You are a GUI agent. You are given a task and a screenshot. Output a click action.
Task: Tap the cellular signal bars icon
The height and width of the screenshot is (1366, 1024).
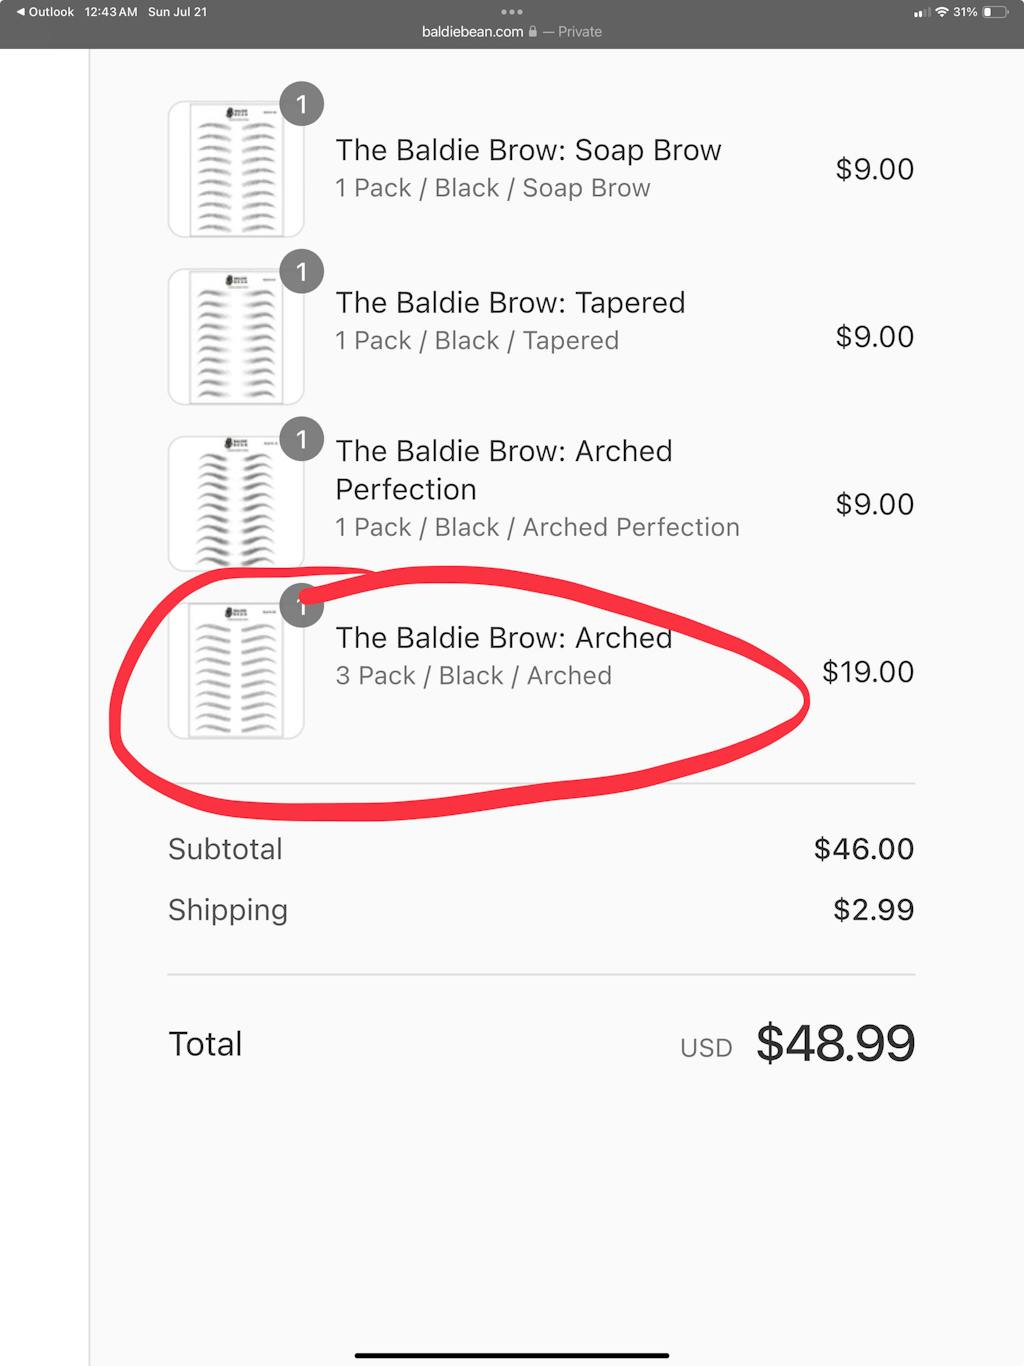(922, 13)
